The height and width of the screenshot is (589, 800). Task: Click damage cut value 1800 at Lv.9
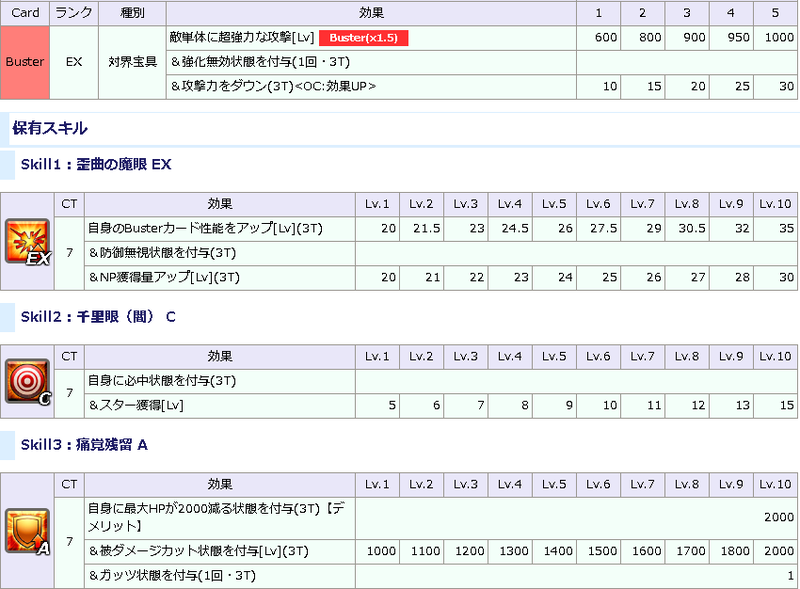click(735, 552)
